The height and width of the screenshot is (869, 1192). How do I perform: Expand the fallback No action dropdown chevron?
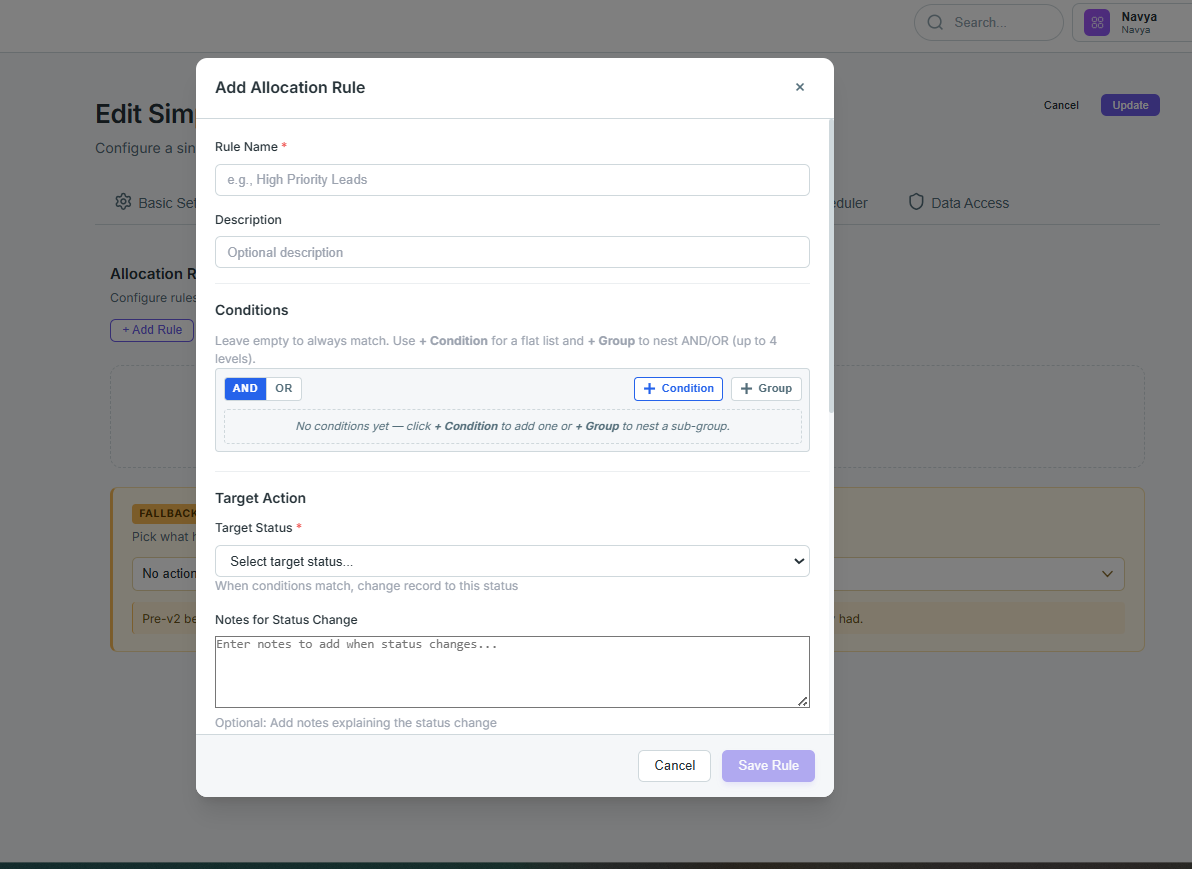(1107, 574)
